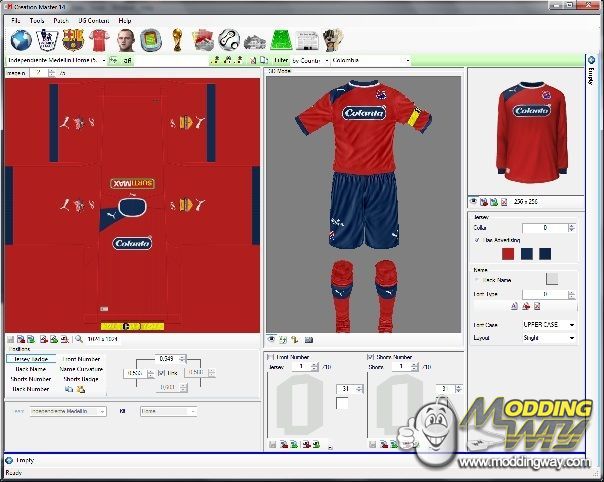Open the golden trophy tournaments icon
This screenshot has width=604, height=482.
pos(177,41)
